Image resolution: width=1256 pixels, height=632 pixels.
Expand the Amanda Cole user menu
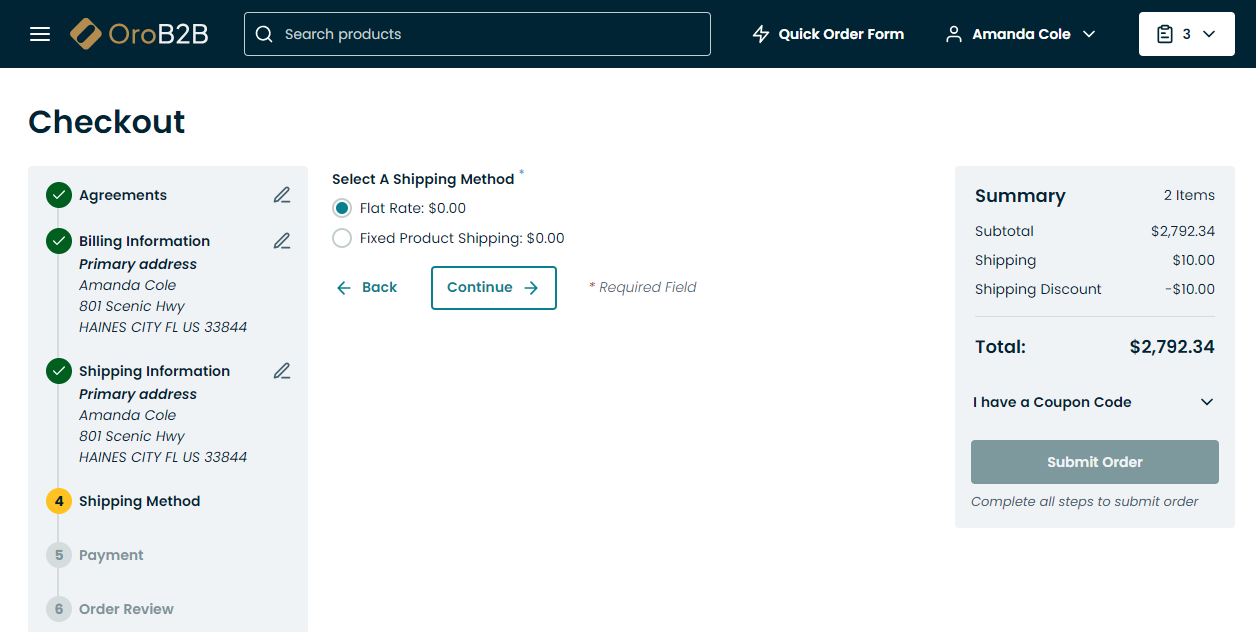[1021, 34]
